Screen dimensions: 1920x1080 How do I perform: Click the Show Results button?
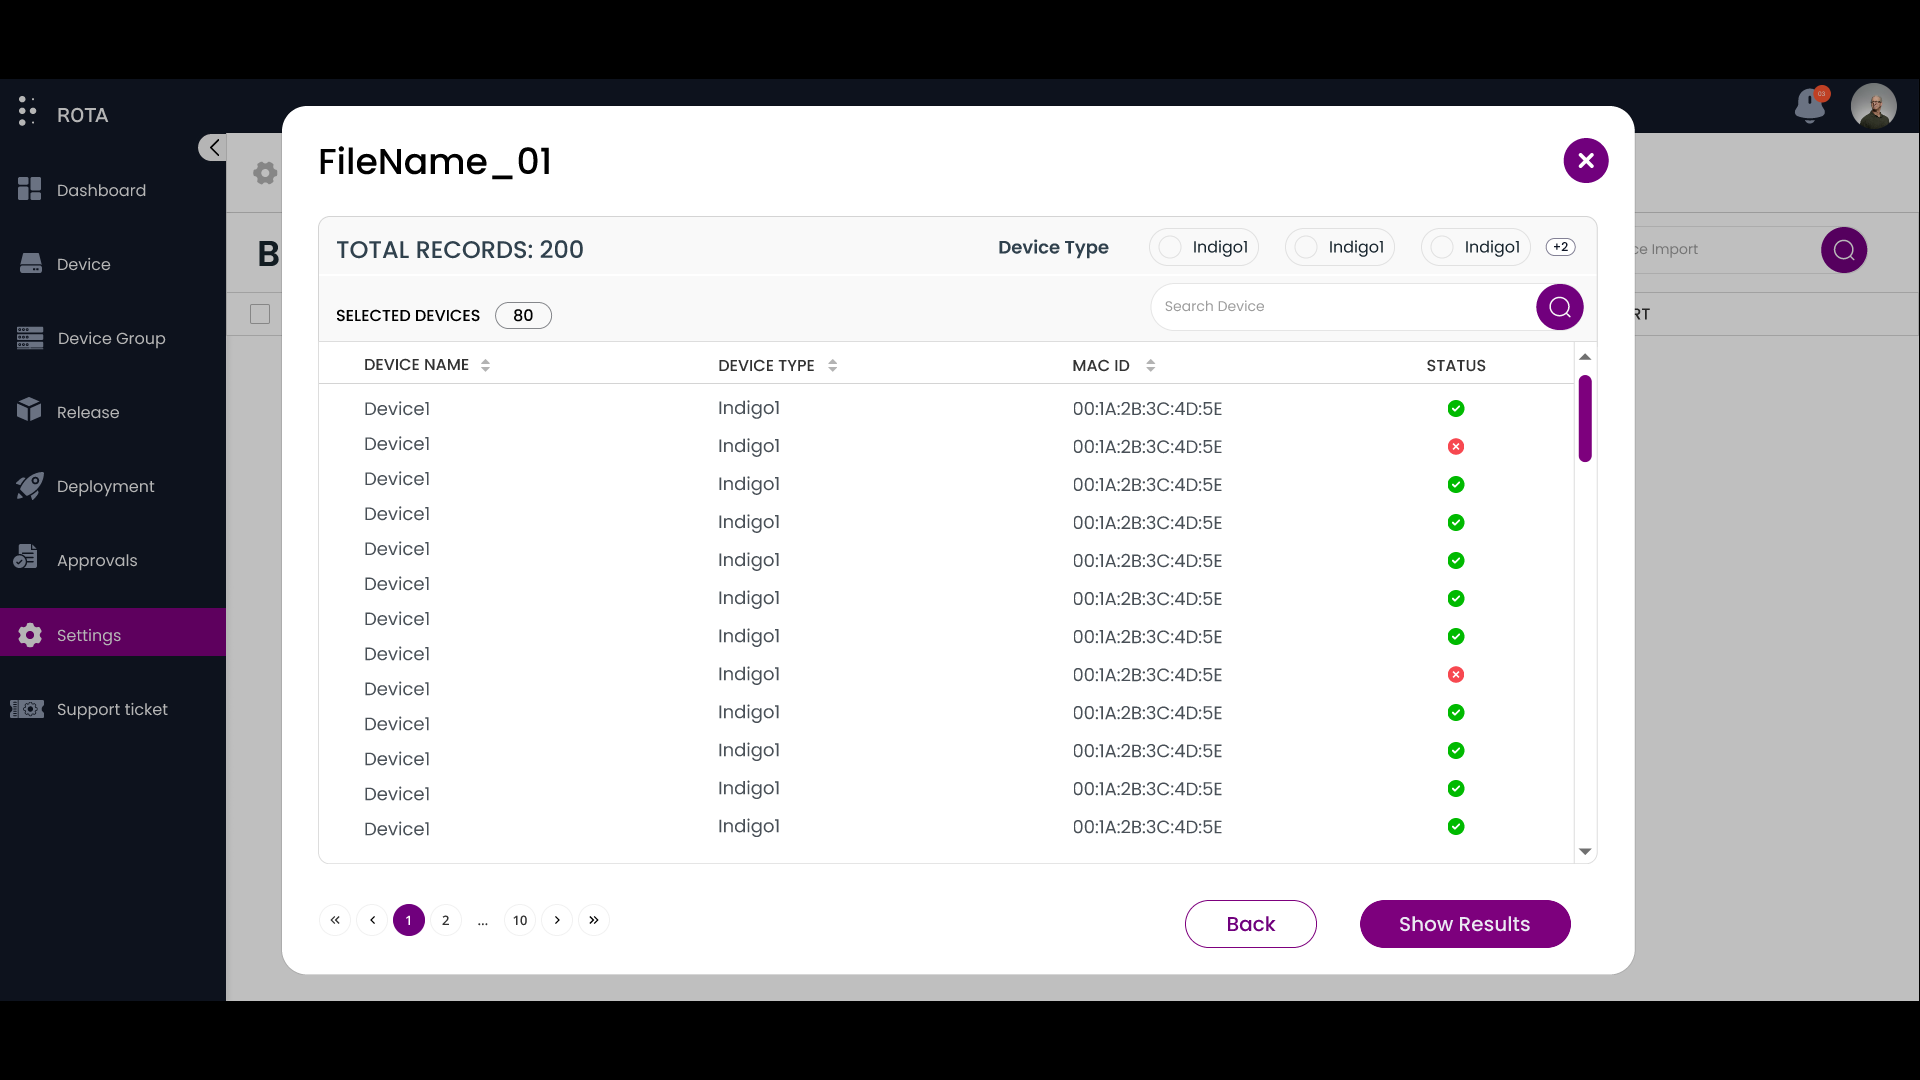pos(1464,924)
